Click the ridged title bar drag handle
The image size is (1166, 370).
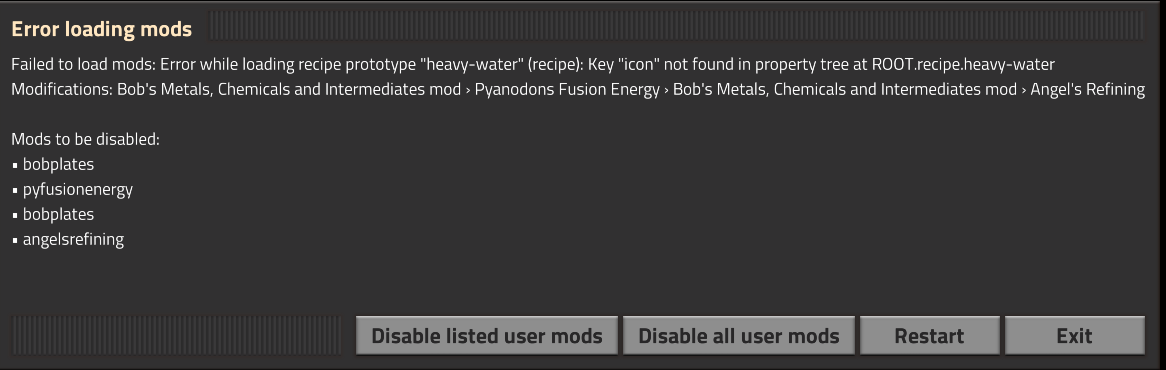click(677, 26)
